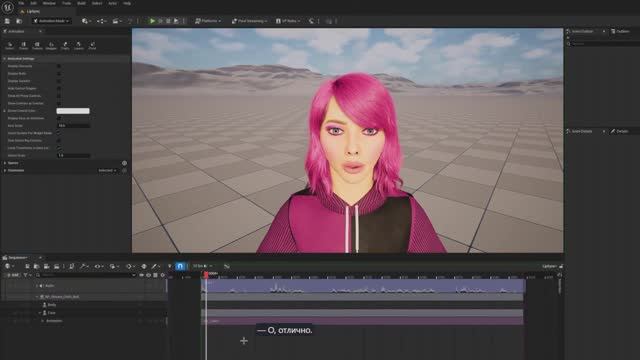Click the Gizmo Scale value field

73,156
